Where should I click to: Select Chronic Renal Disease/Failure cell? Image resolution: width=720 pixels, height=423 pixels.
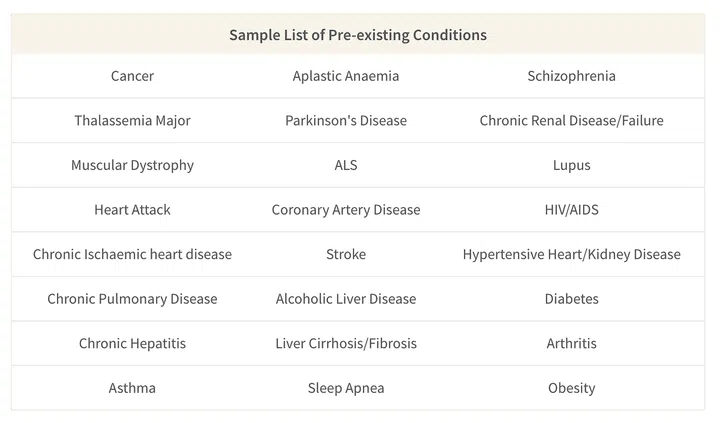[571, 121]
